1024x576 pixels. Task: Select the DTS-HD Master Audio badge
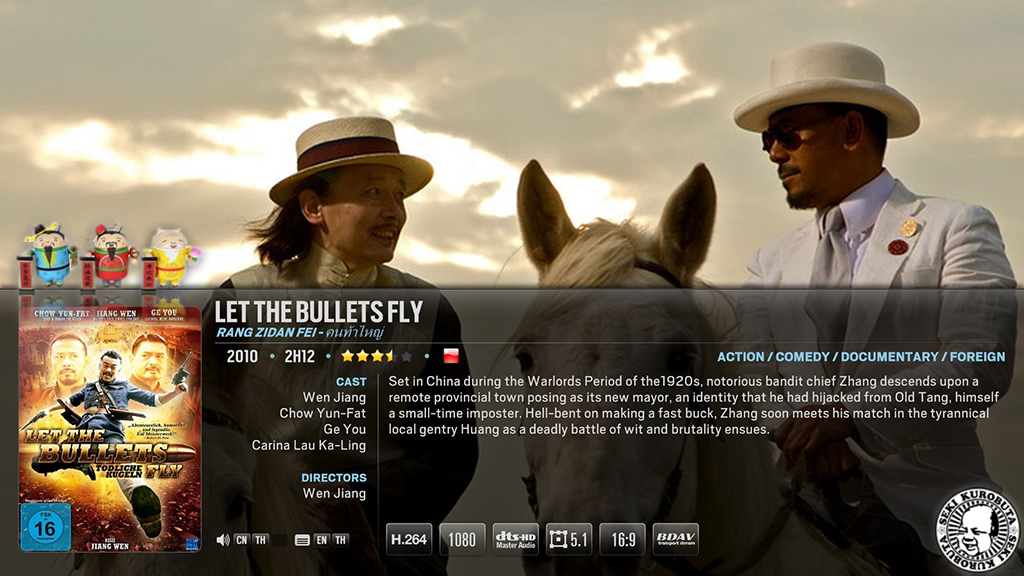515,539
